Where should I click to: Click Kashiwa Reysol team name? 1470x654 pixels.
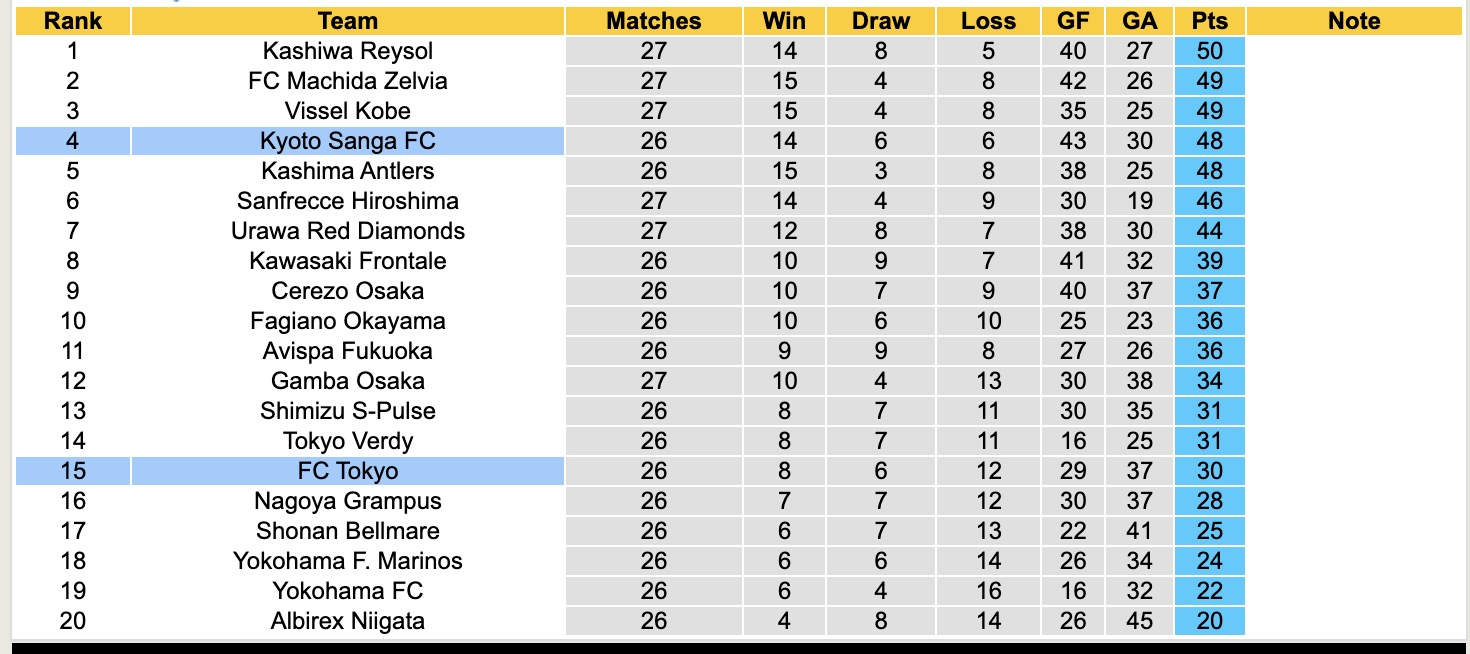point(347,51)
